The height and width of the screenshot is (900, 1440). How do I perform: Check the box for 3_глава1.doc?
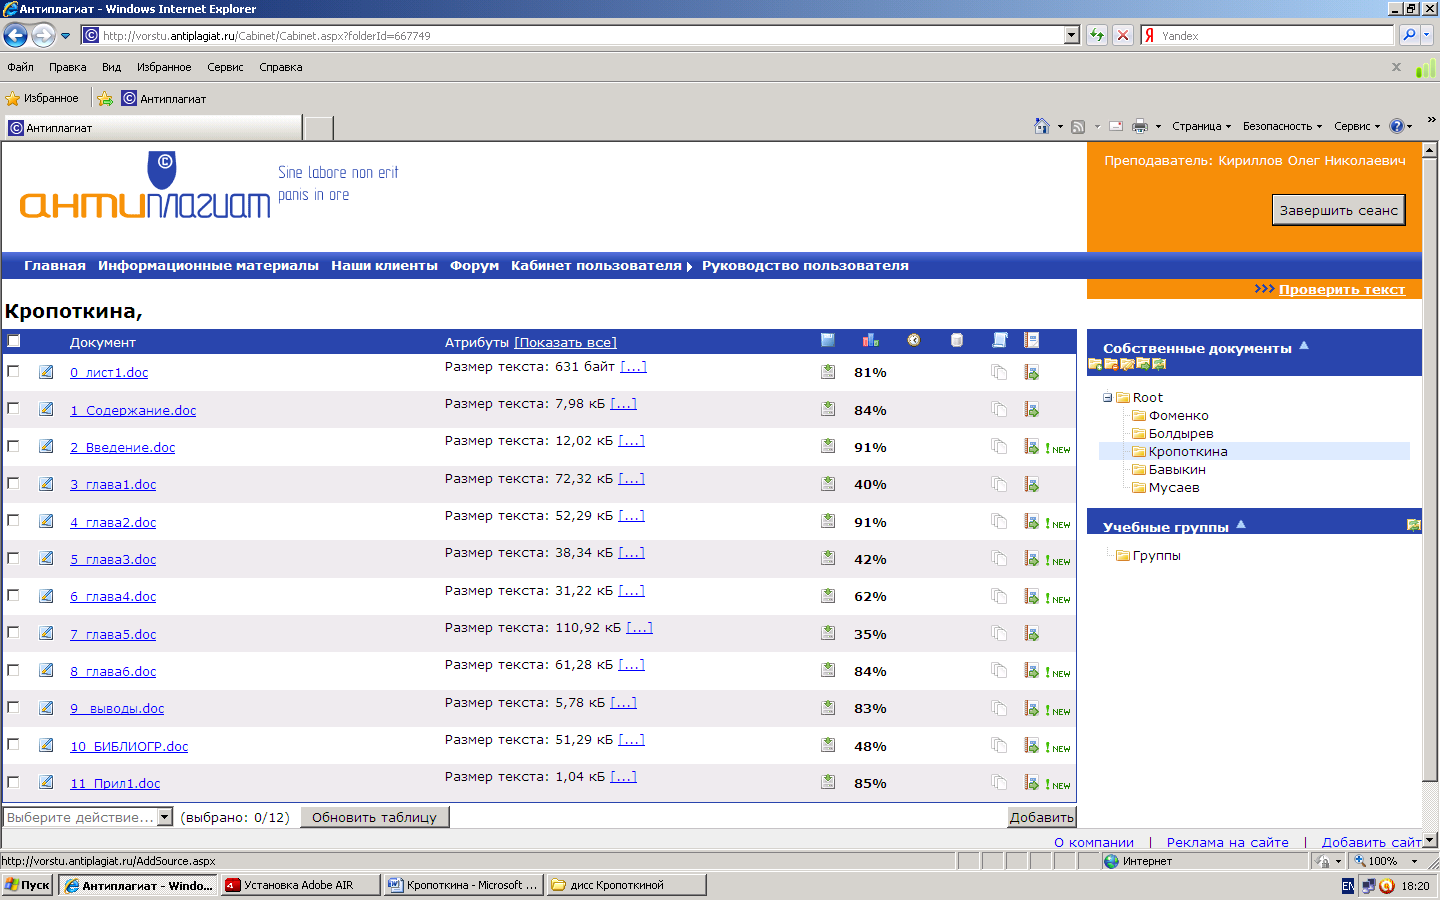(14, 483)
